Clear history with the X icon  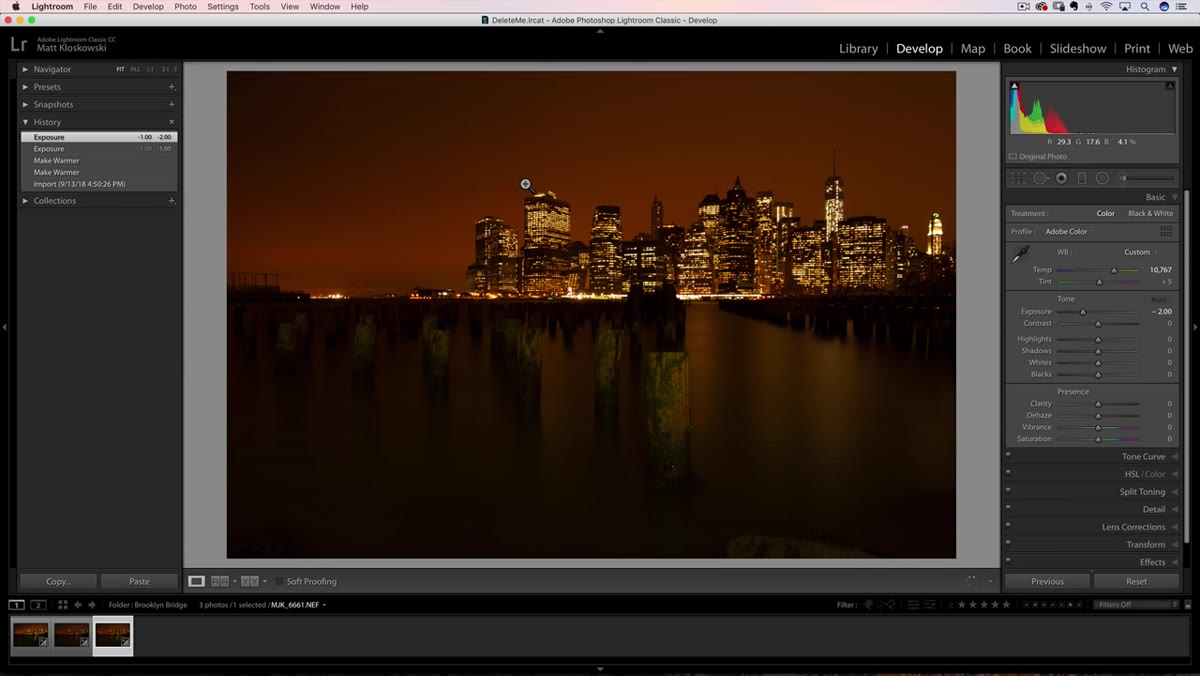pos(171,122)
